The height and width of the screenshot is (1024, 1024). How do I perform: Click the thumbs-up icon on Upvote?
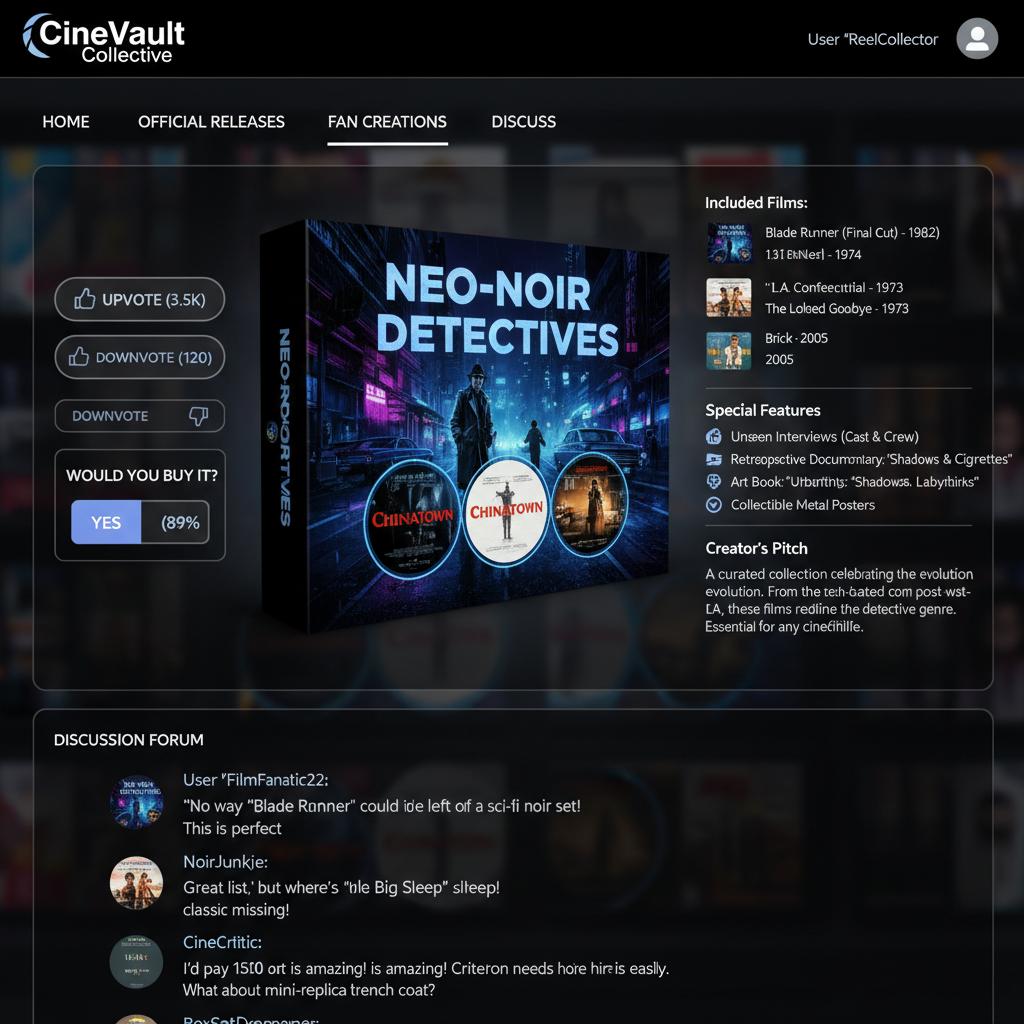[85, 299]
